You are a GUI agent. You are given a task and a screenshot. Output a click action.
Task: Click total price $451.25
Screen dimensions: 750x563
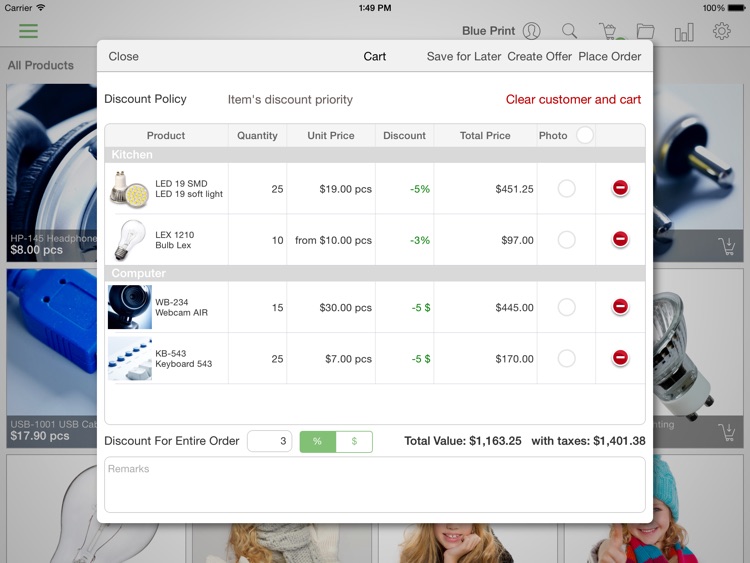click(x=514, y=189)
